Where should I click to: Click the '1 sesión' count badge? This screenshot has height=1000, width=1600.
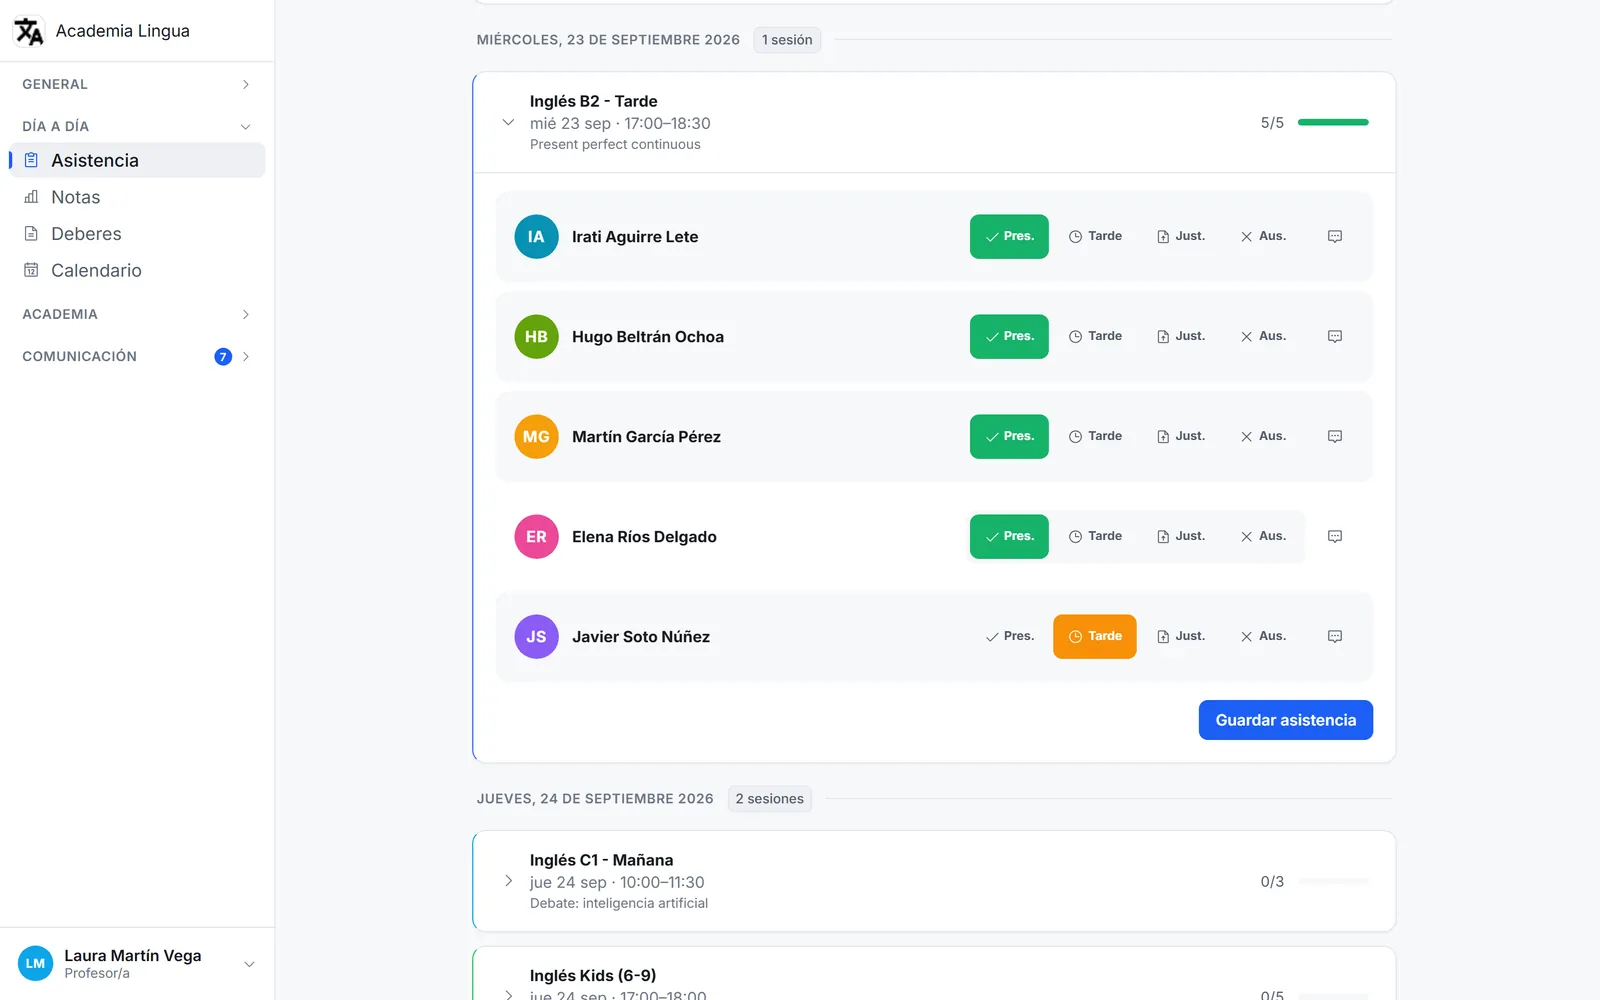point(787,40)
